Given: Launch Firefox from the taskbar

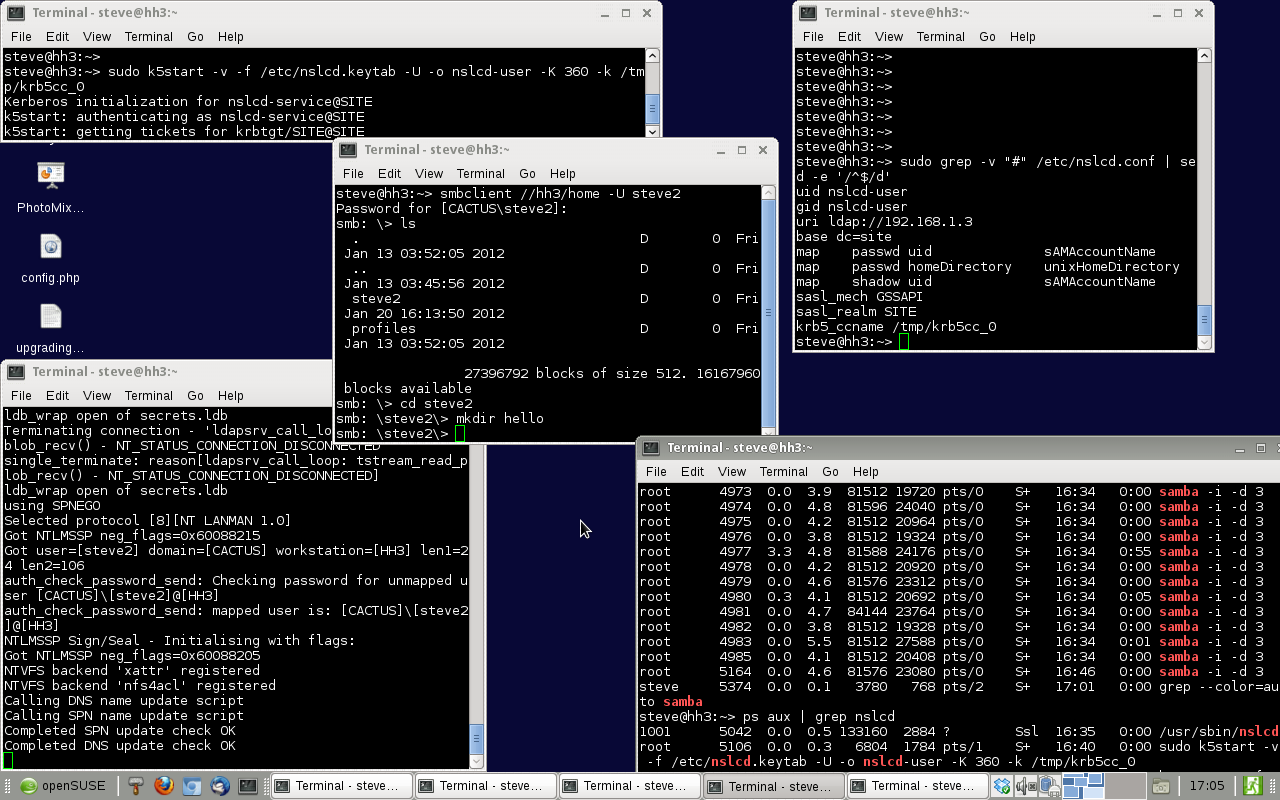Looking at the screenshot, I should [x=164, y=786].
